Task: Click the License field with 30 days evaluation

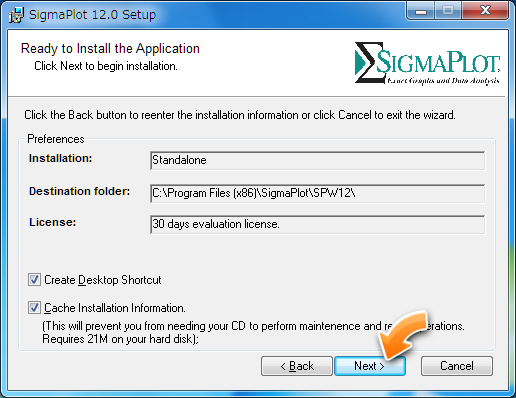Action: 318,224
